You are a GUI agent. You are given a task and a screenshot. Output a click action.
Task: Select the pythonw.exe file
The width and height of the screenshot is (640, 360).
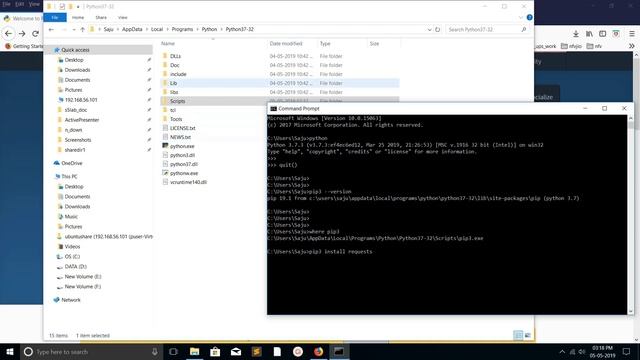(x=184, y=173)
